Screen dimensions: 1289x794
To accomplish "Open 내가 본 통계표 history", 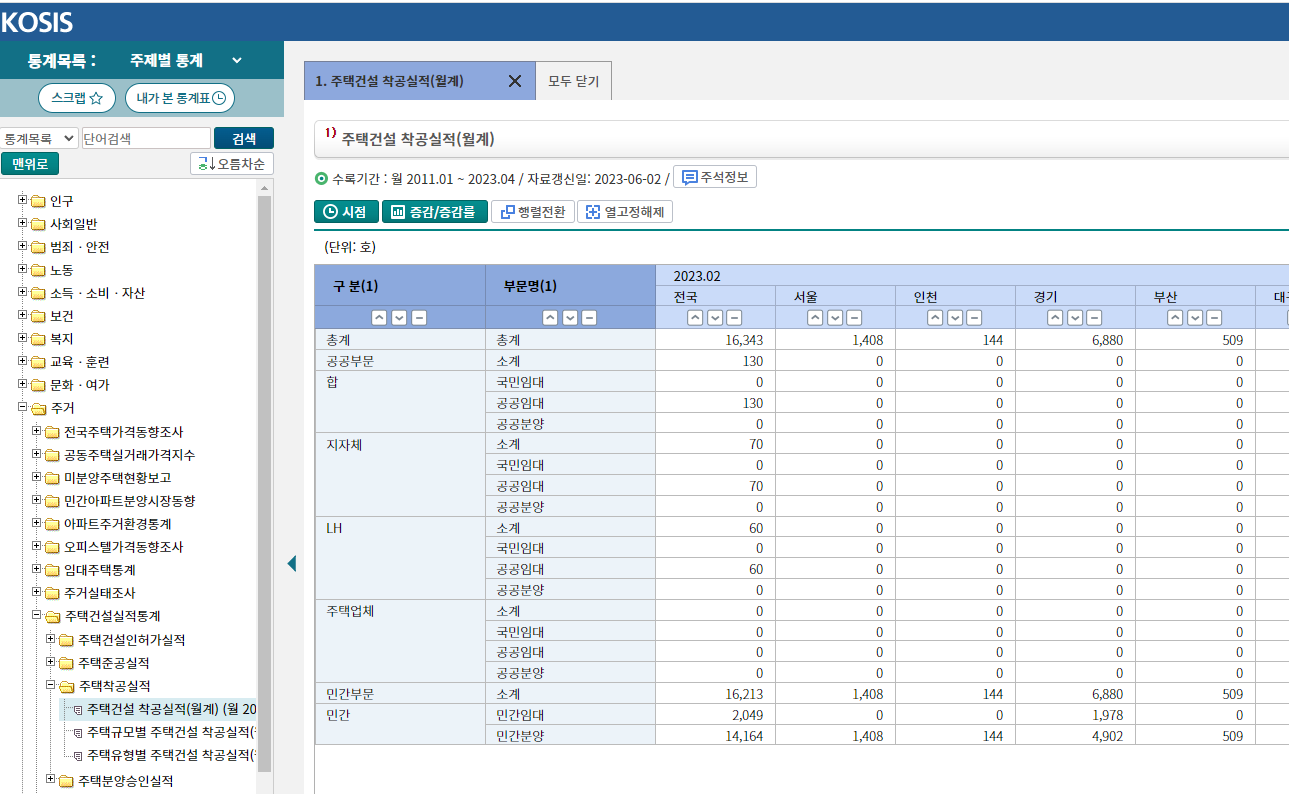I will pyautogui.click(x=180, y=98).
